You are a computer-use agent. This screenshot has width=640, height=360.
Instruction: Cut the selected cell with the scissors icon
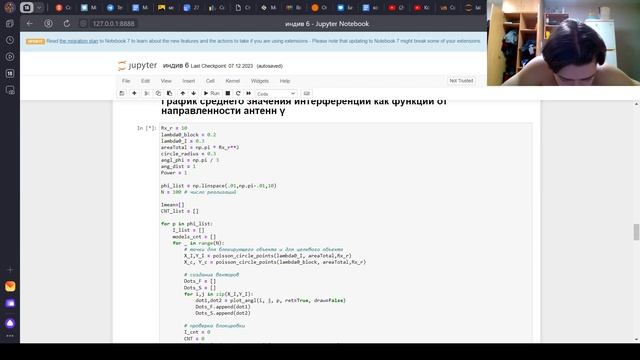click(x=147, y=93)
